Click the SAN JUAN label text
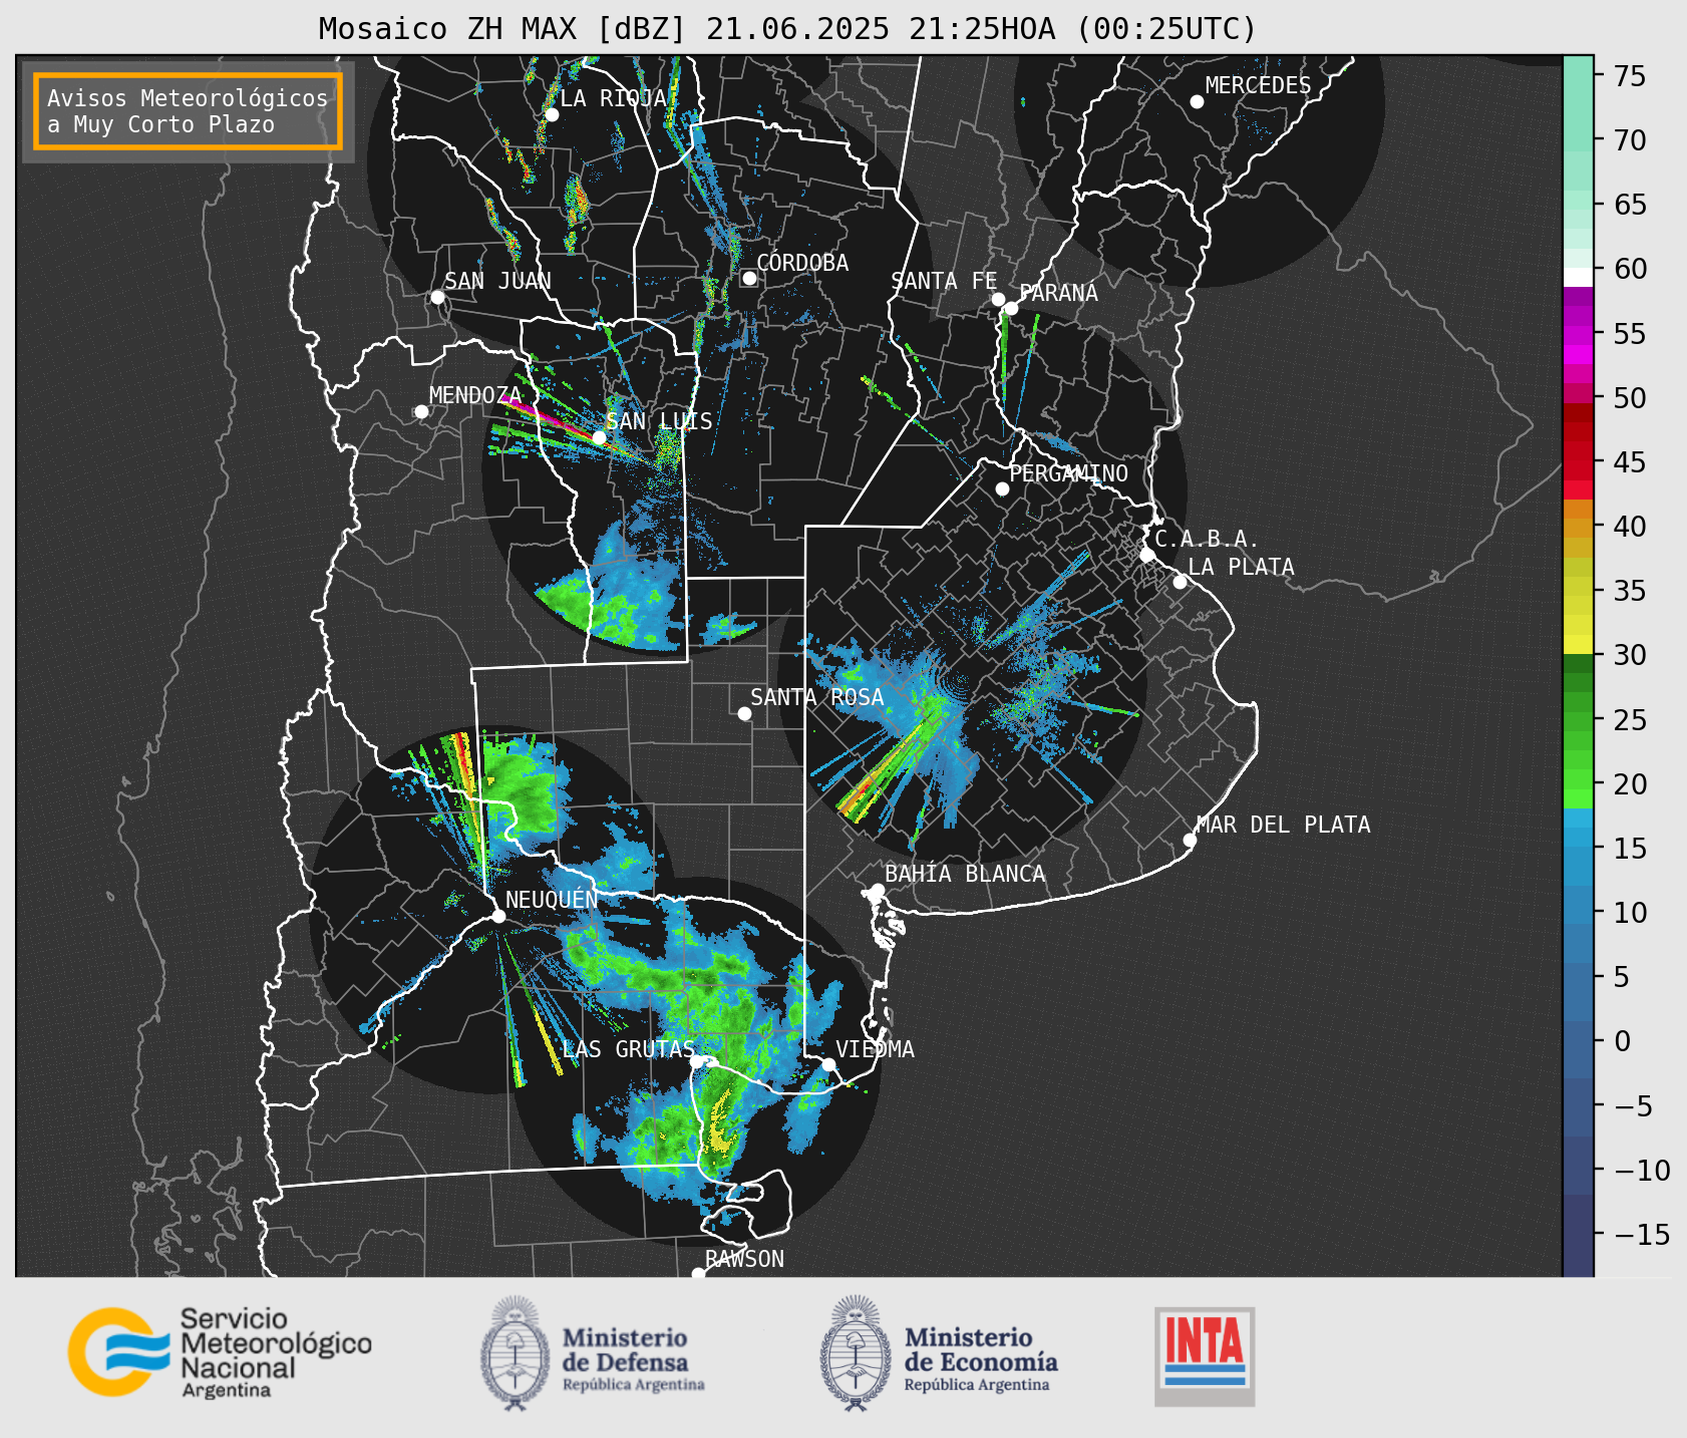This screenshot has width=1687, height=1438. [498, 281]
